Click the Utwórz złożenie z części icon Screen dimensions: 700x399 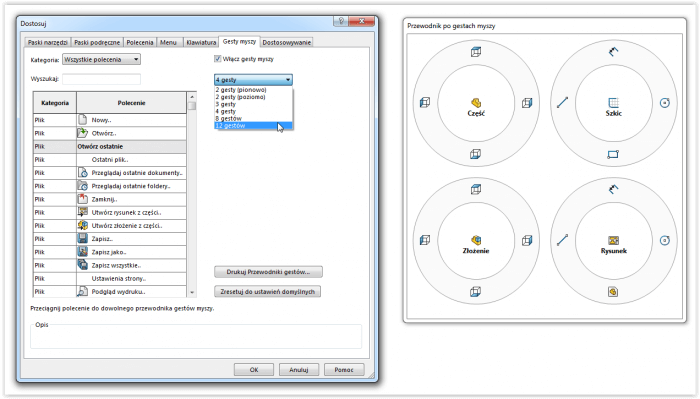[83, 225]
